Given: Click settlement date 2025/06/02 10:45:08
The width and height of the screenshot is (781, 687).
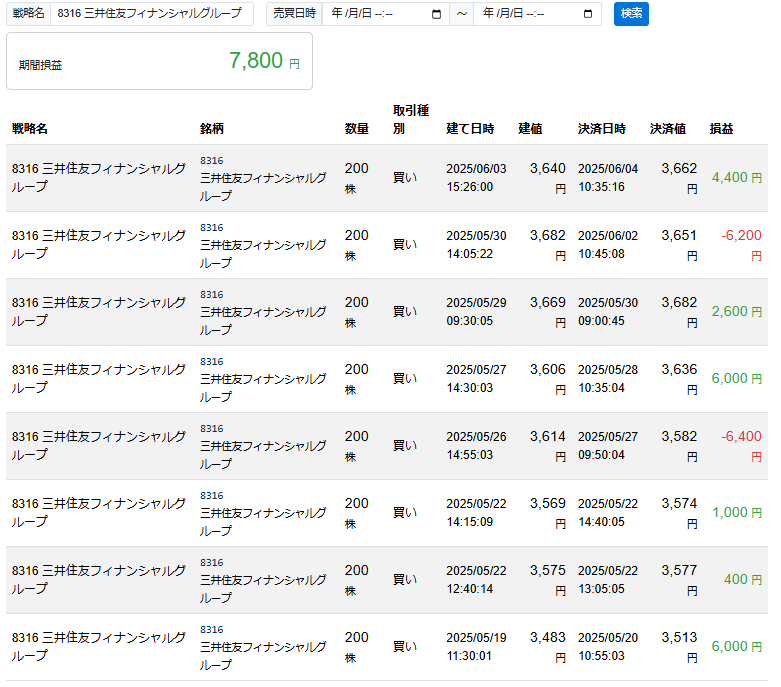Looking at the screenshot, I should 608,245.
